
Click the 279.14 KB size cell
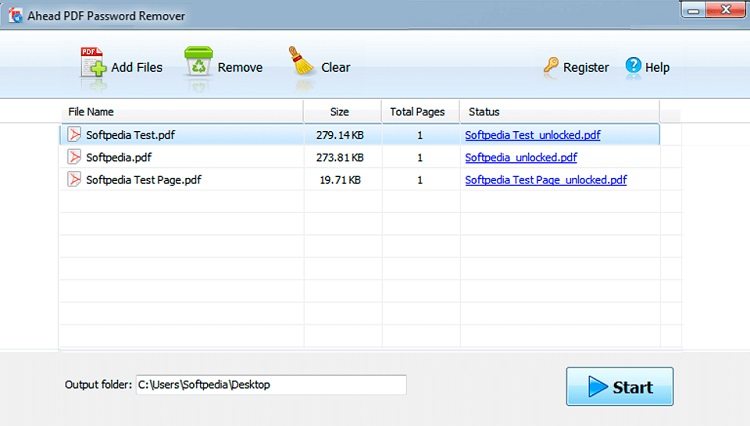coord(340,135)
